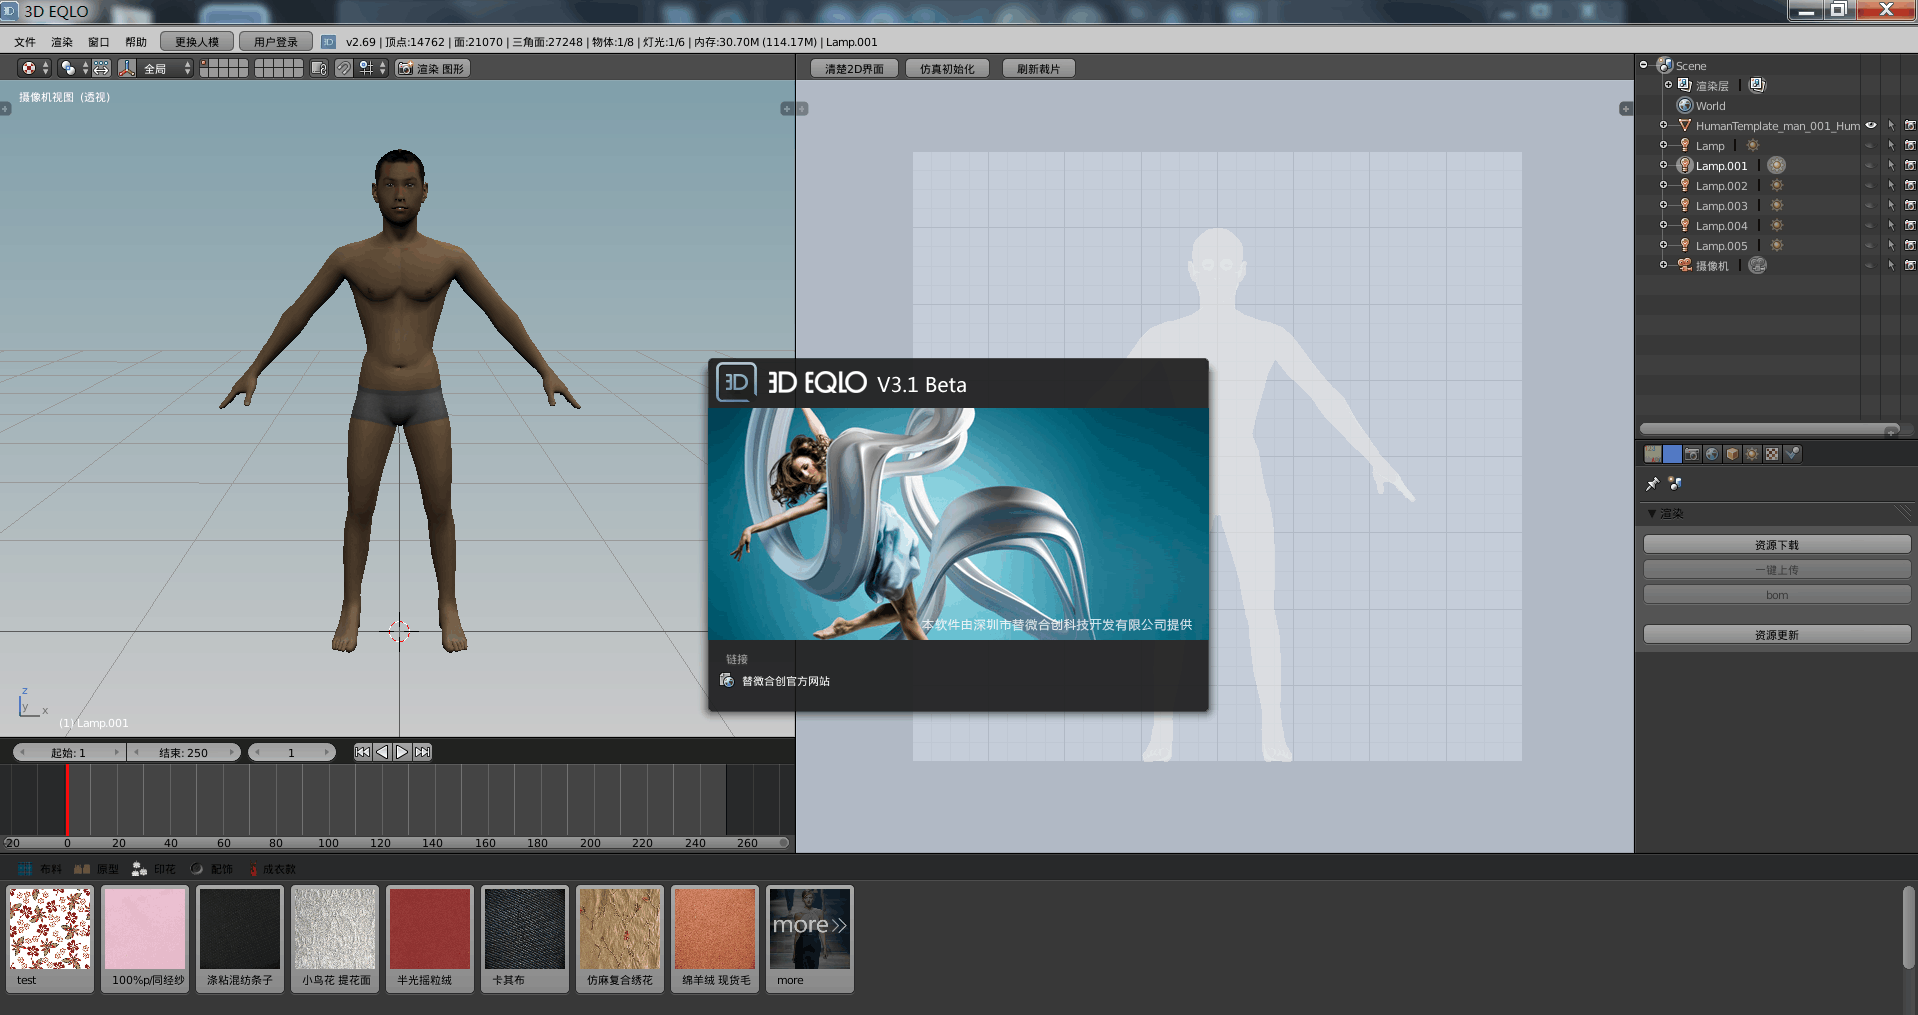Open the Texture properties checkerboard icon

[1772, 454]
